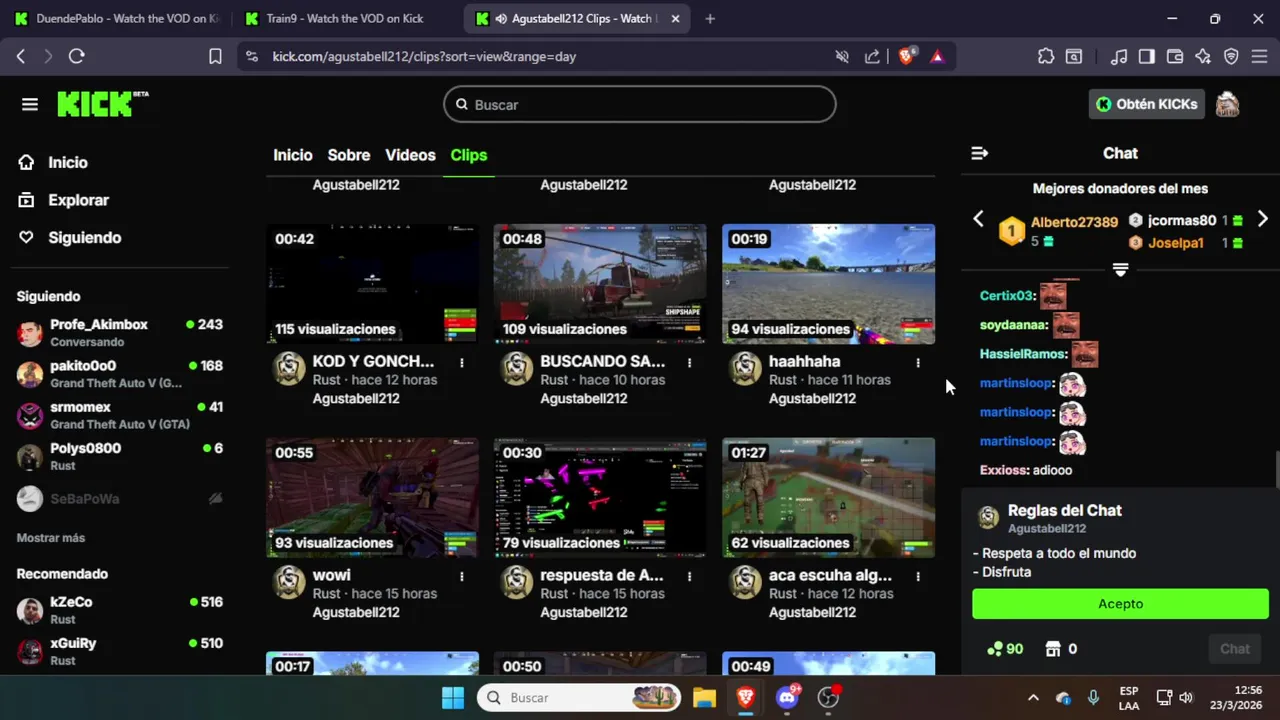Screen dimensions: 1280x720
Task: Play the aca escuha clip thumbnail
Action: coord(829,498)
